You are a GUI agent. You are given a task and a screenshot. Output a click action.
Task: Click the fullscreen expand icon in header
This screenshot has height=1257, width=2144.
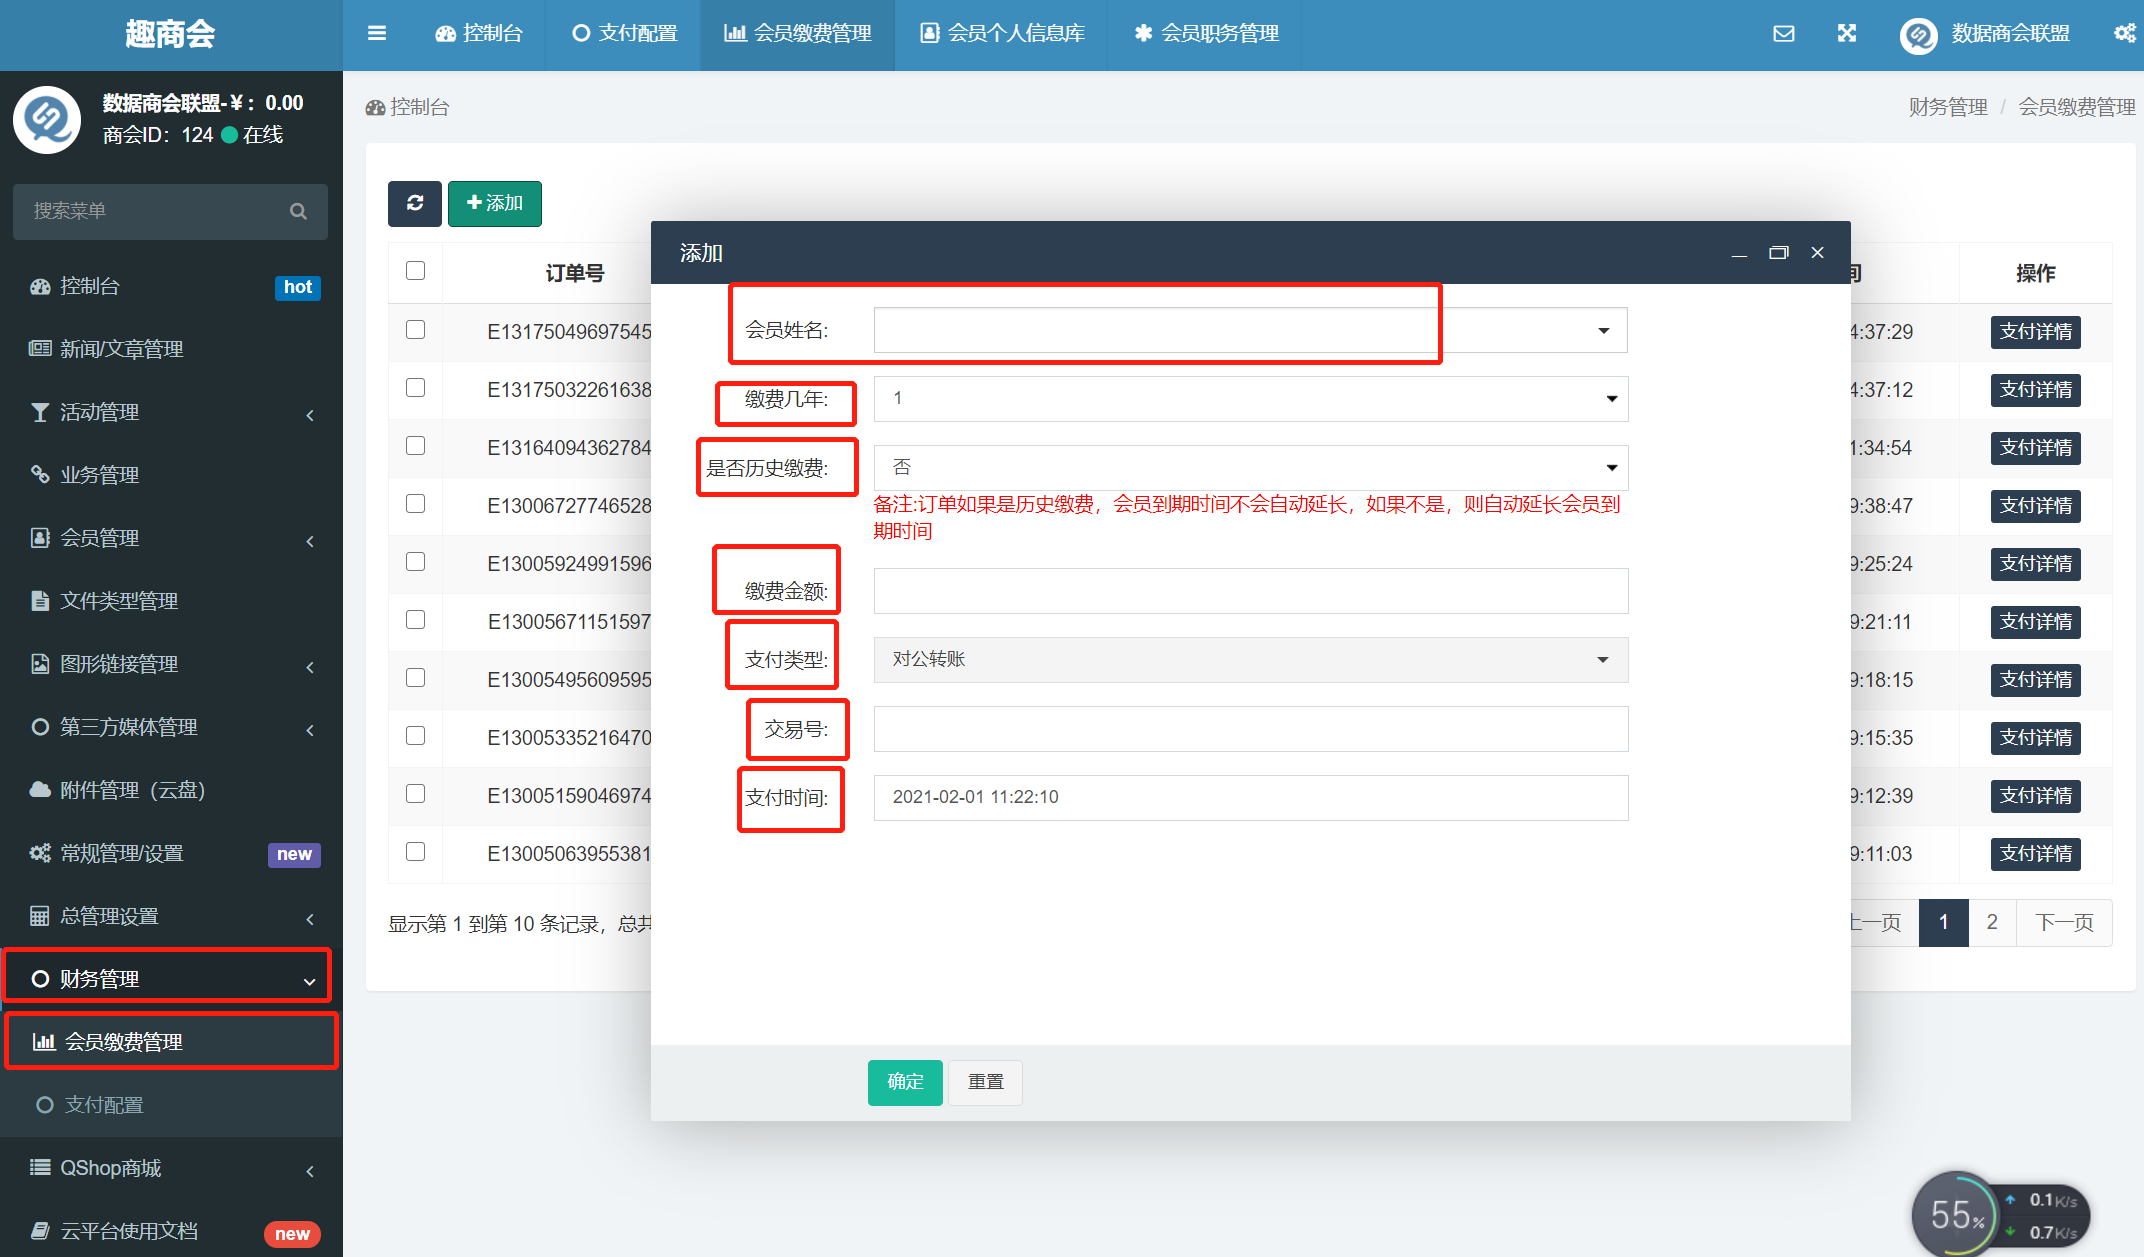click(1846, 33)
